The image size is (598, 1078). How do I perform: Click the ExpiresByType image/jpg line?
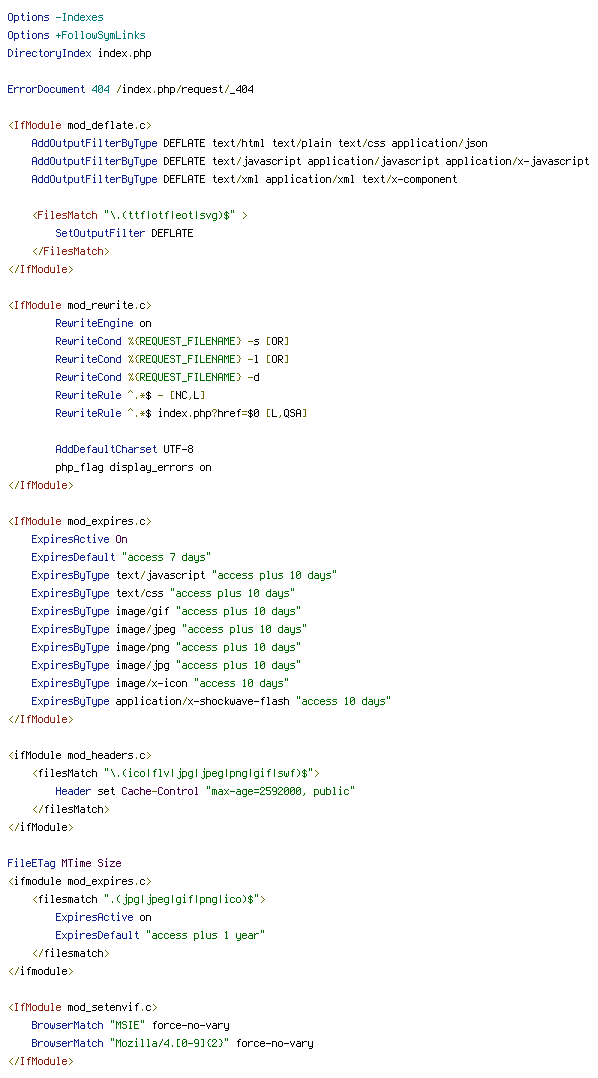coord(166,665)
